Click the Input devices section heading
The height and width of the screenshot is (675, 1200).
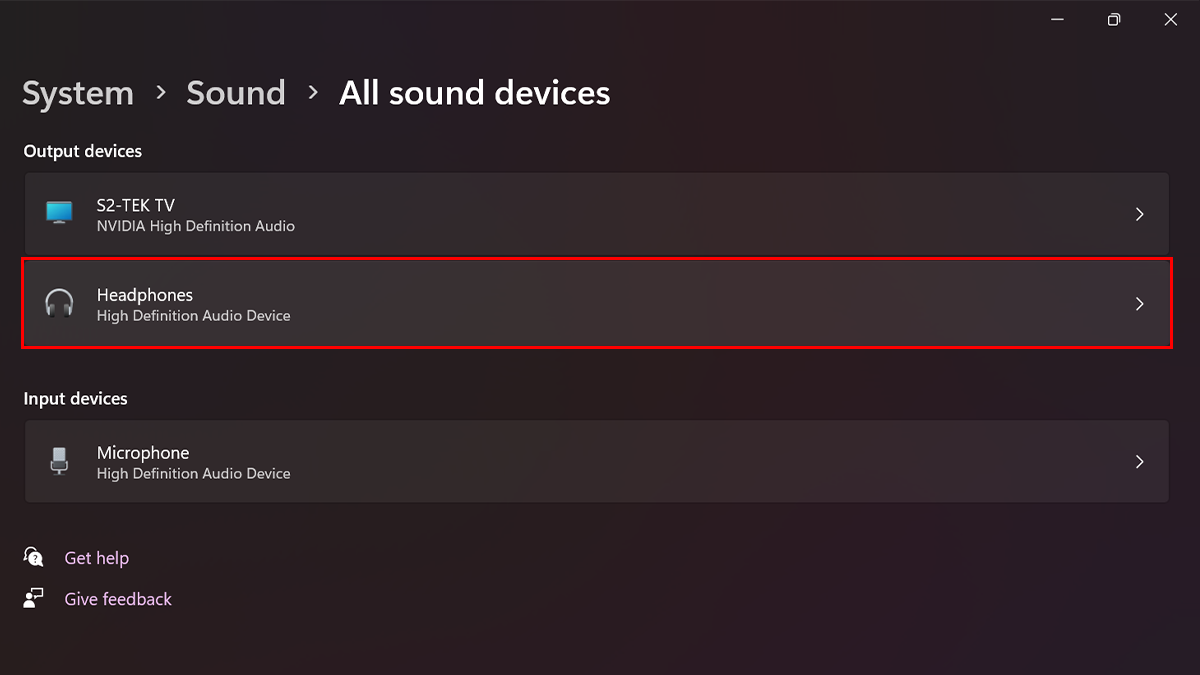tap(76, 398)
